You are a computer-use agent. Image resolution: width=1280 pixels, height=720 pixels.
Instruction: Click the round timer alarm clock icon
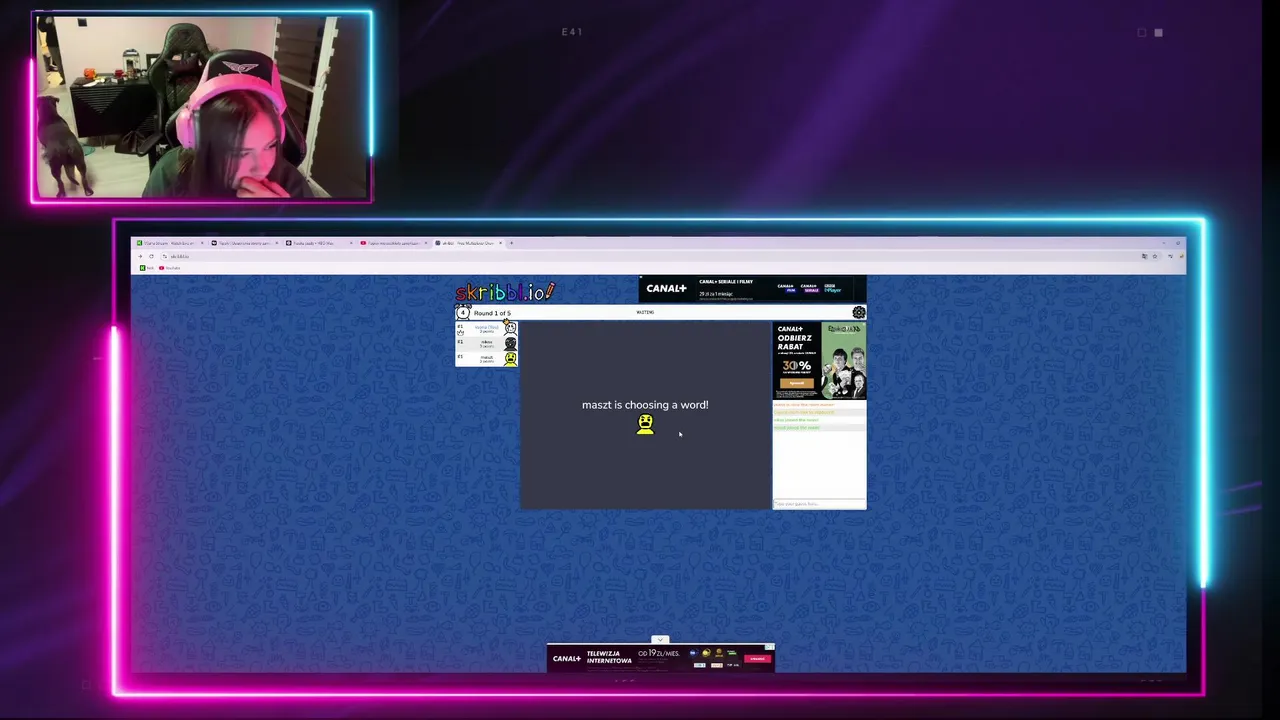(462, 312)
